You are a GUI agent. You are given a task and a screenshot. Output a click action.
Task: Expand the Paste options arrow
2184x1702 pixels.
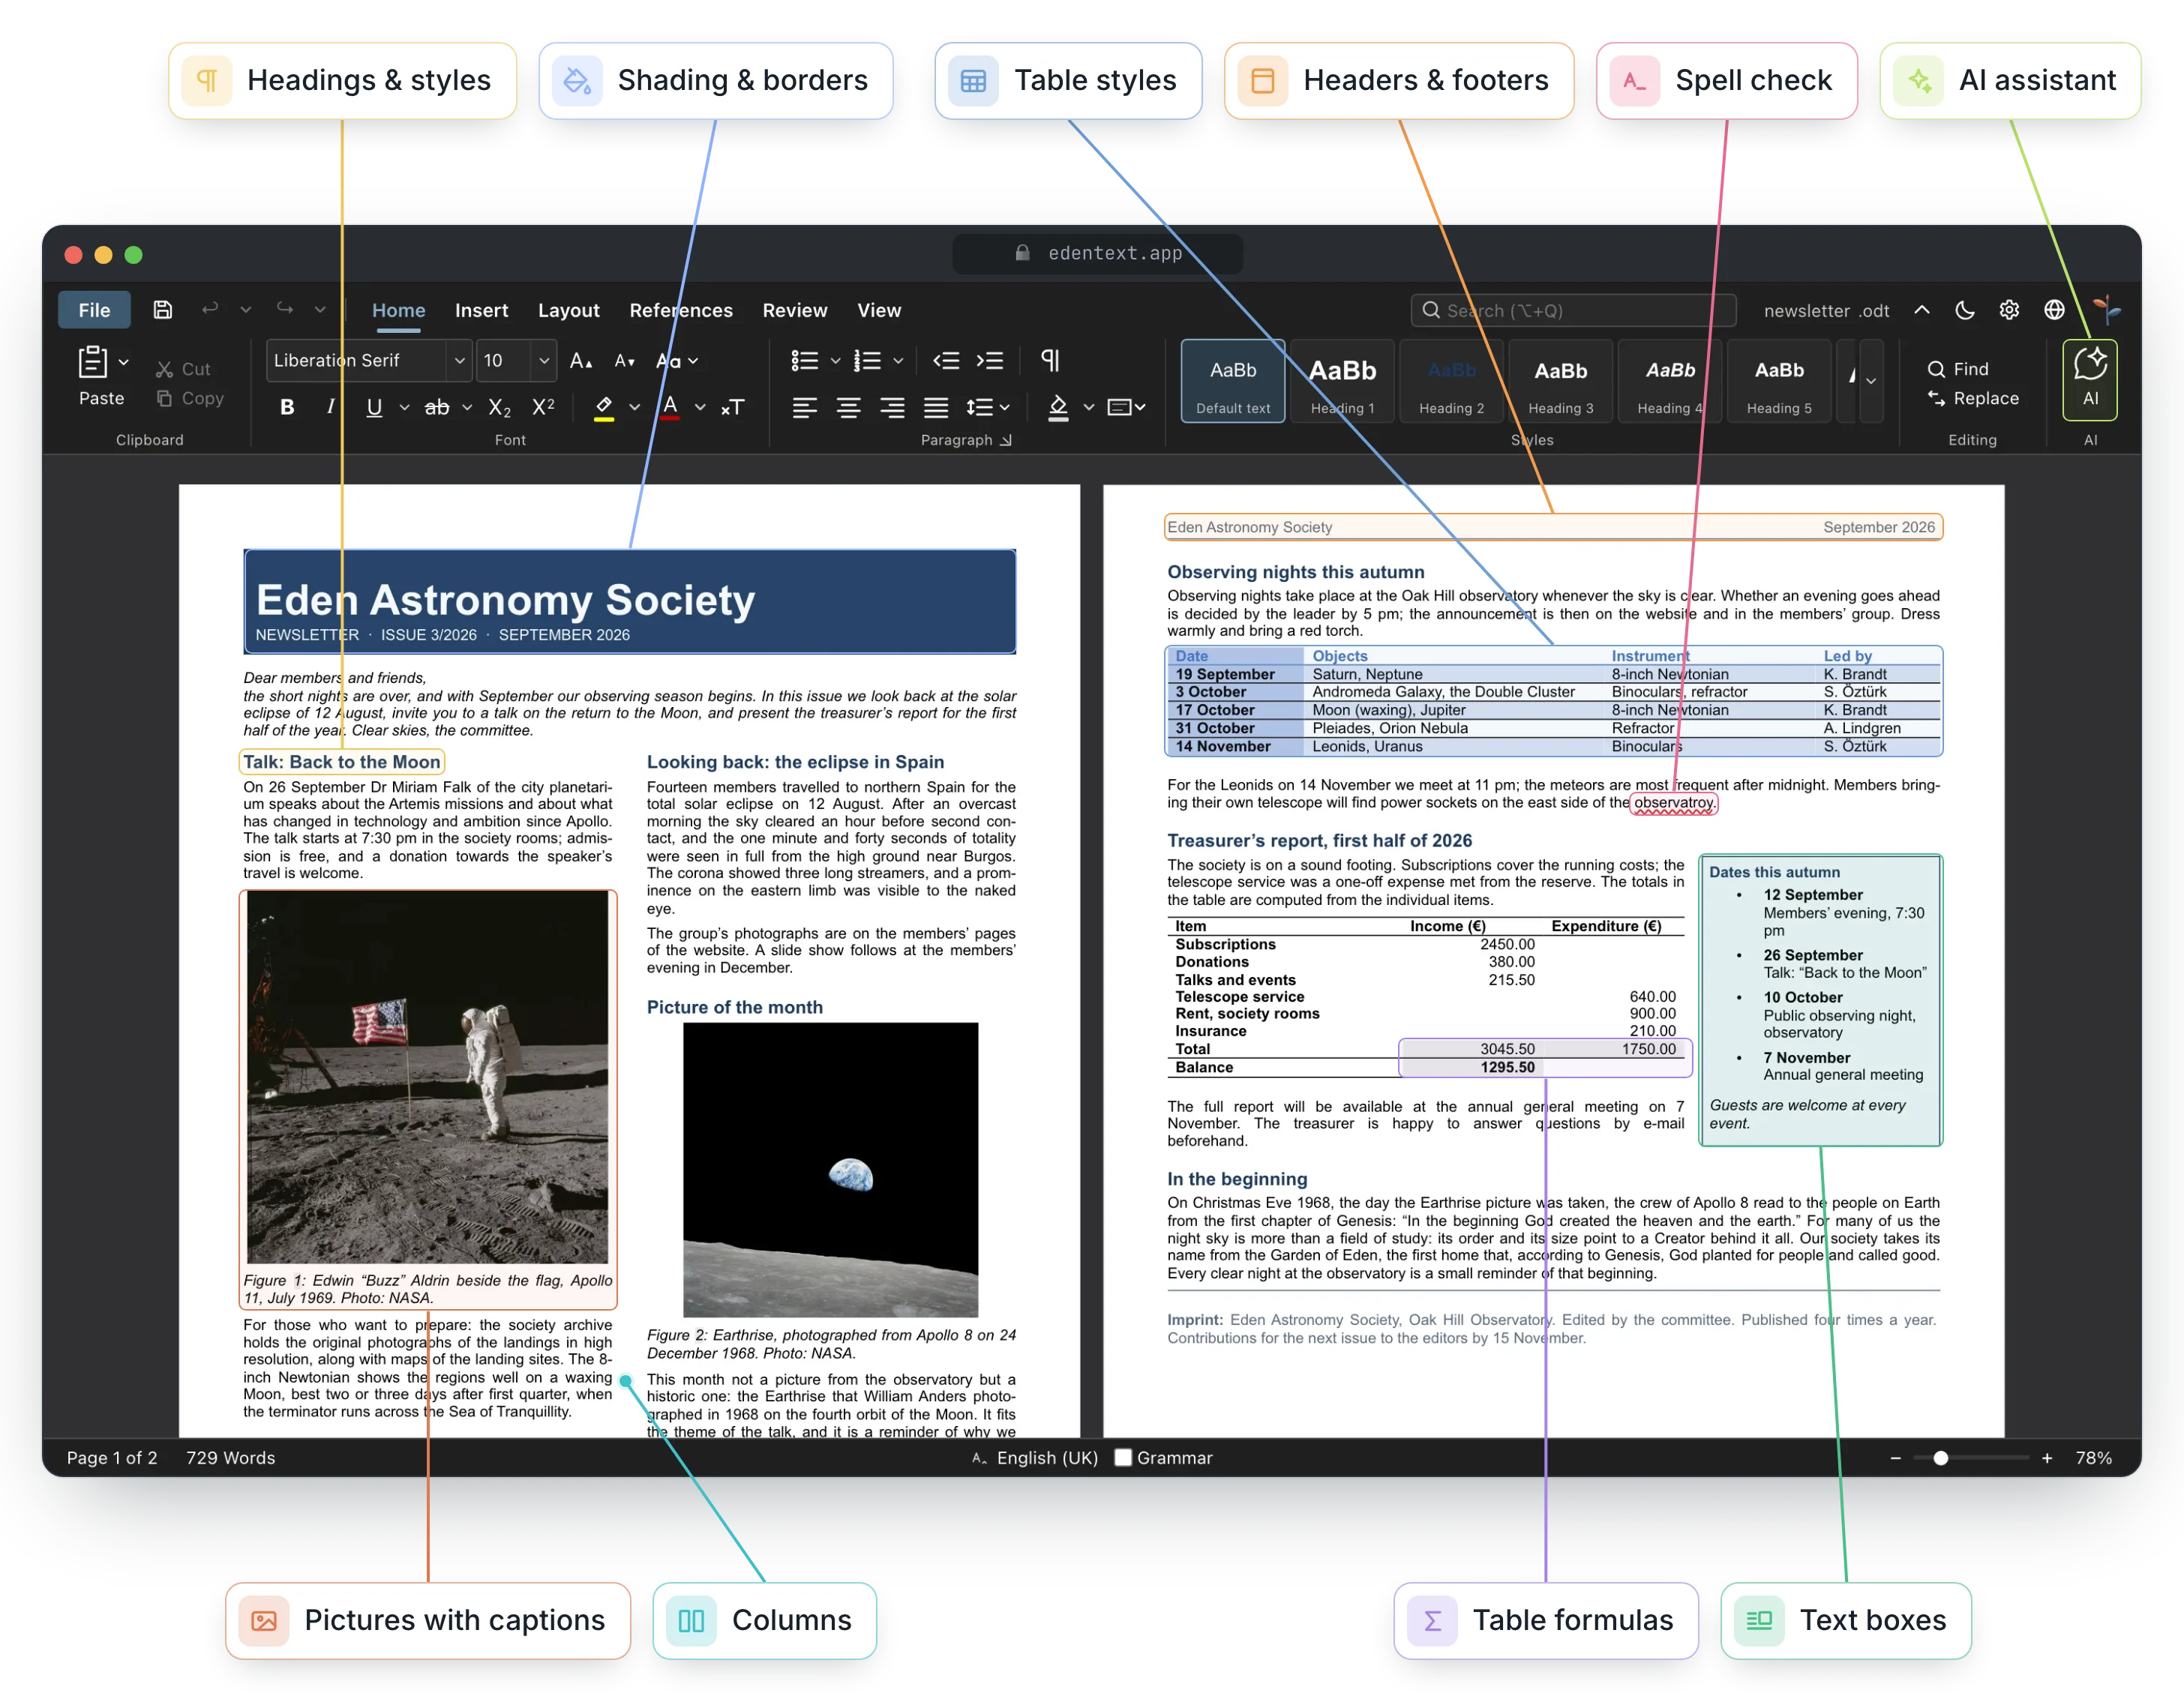pyautogui.click(x=124, y=362)
